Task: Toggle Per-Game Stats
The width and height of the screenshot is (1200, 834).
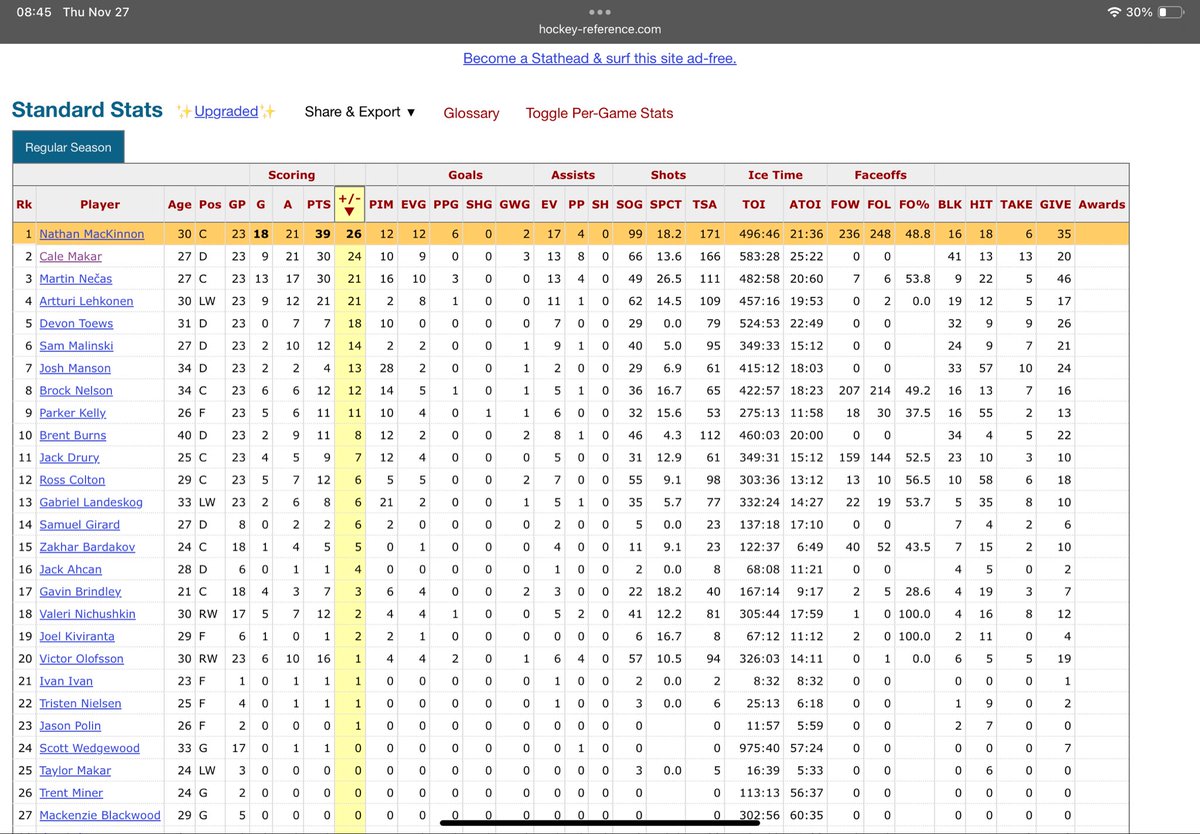Action: click(x=600, y=113)
